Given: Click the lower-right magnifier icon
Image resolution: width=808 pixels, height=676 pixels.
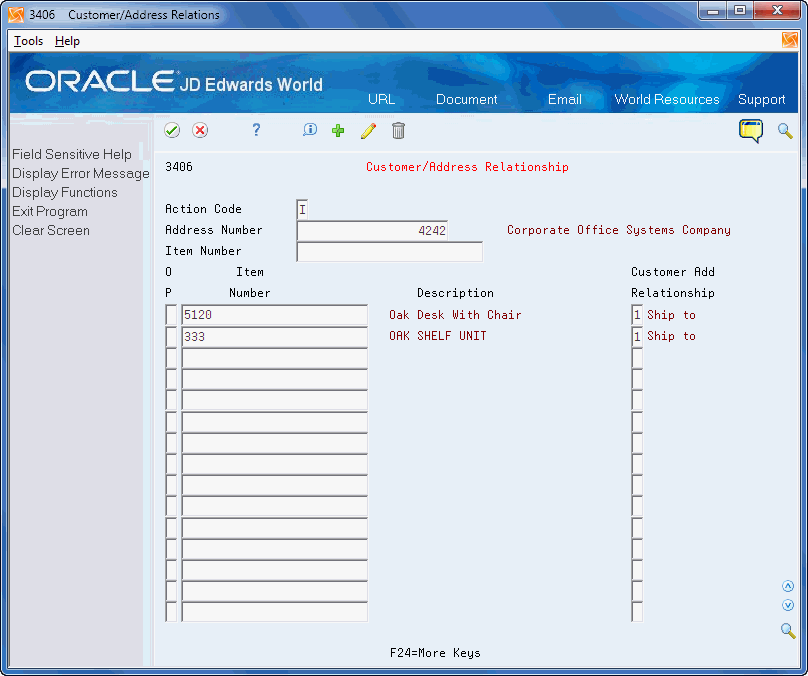Looking at the screenshot, I should point(788,630).
